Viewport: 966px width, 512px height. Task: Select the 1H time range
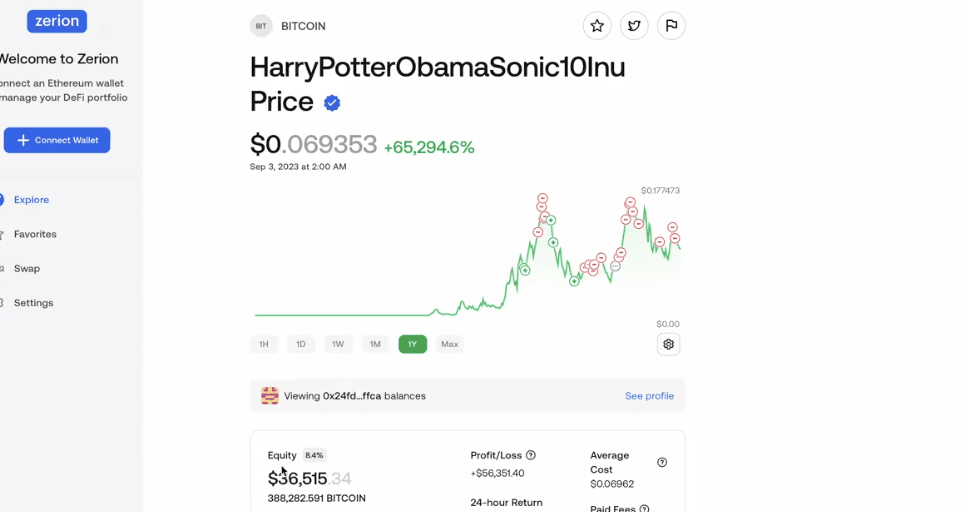(264, 344)
